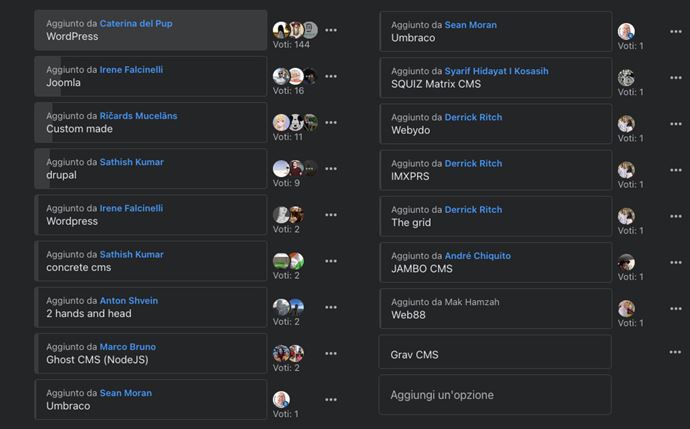View voter avatars next to drupal
690x429 pixels.
(295, 169)
